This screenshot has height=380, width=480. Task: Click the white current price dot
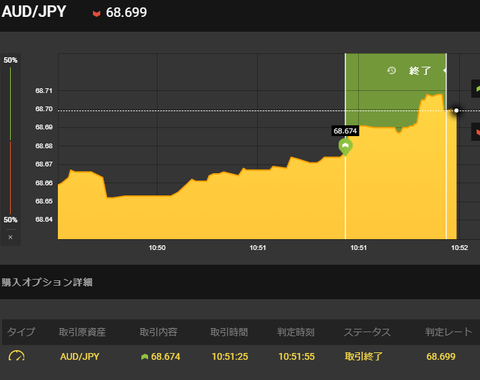pos(456,110)
